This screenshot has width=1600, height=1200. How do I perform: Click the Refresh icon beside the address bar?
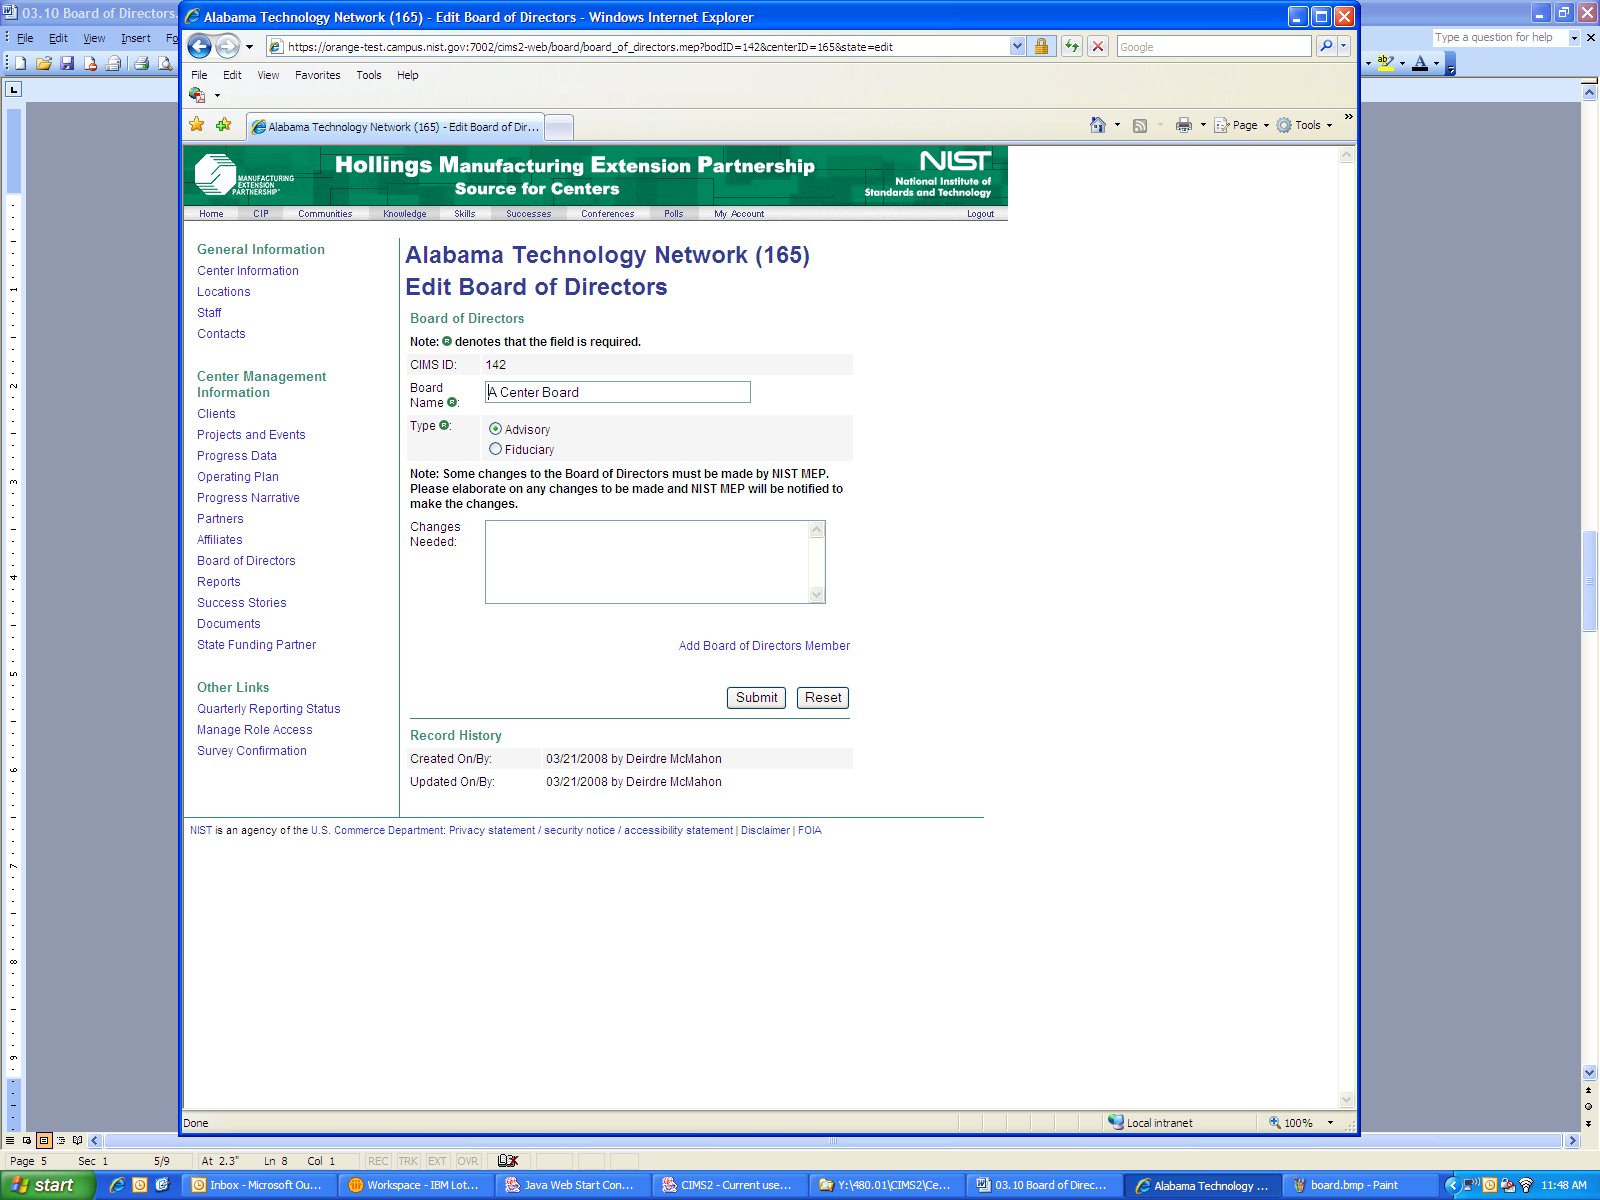point(1072,46)
